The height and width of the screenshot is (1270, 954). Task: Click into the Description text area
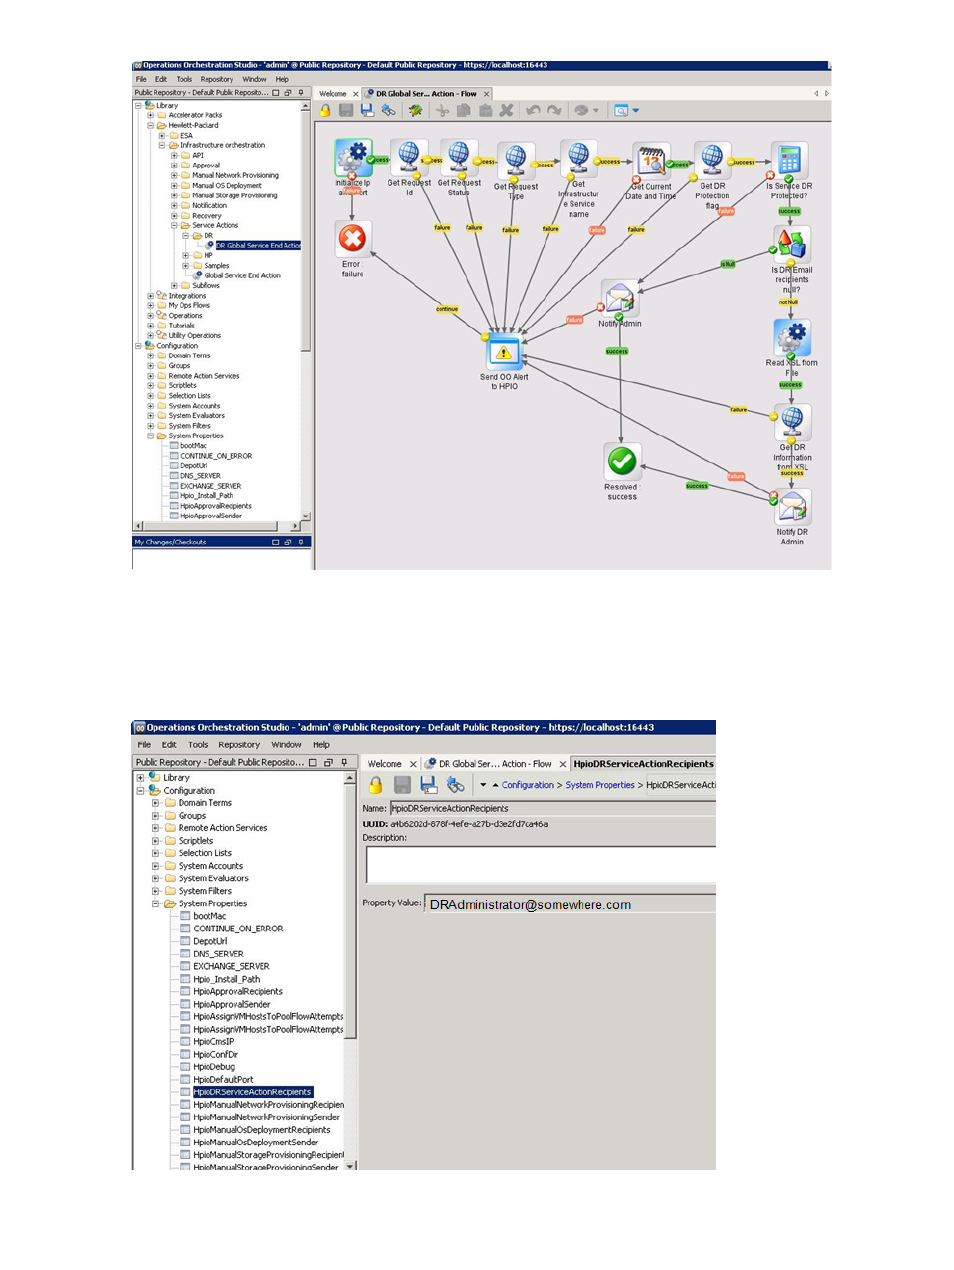click(x=541, y=865)
